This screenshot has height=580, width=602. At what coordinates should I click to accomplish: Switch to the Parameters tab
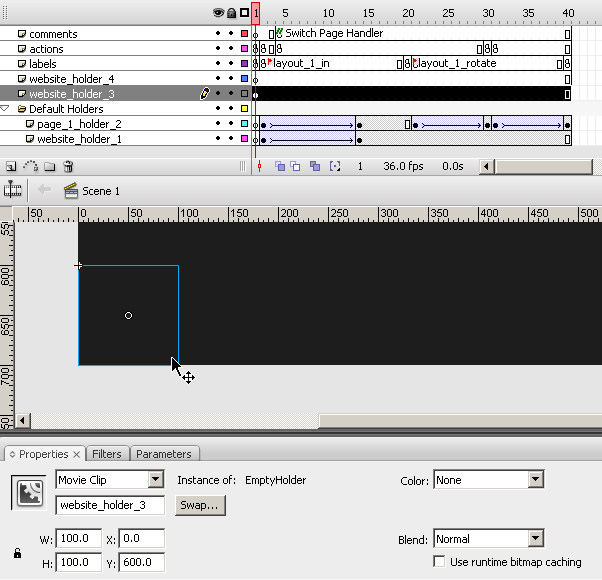pyautogui.click(x=163, y=454)
